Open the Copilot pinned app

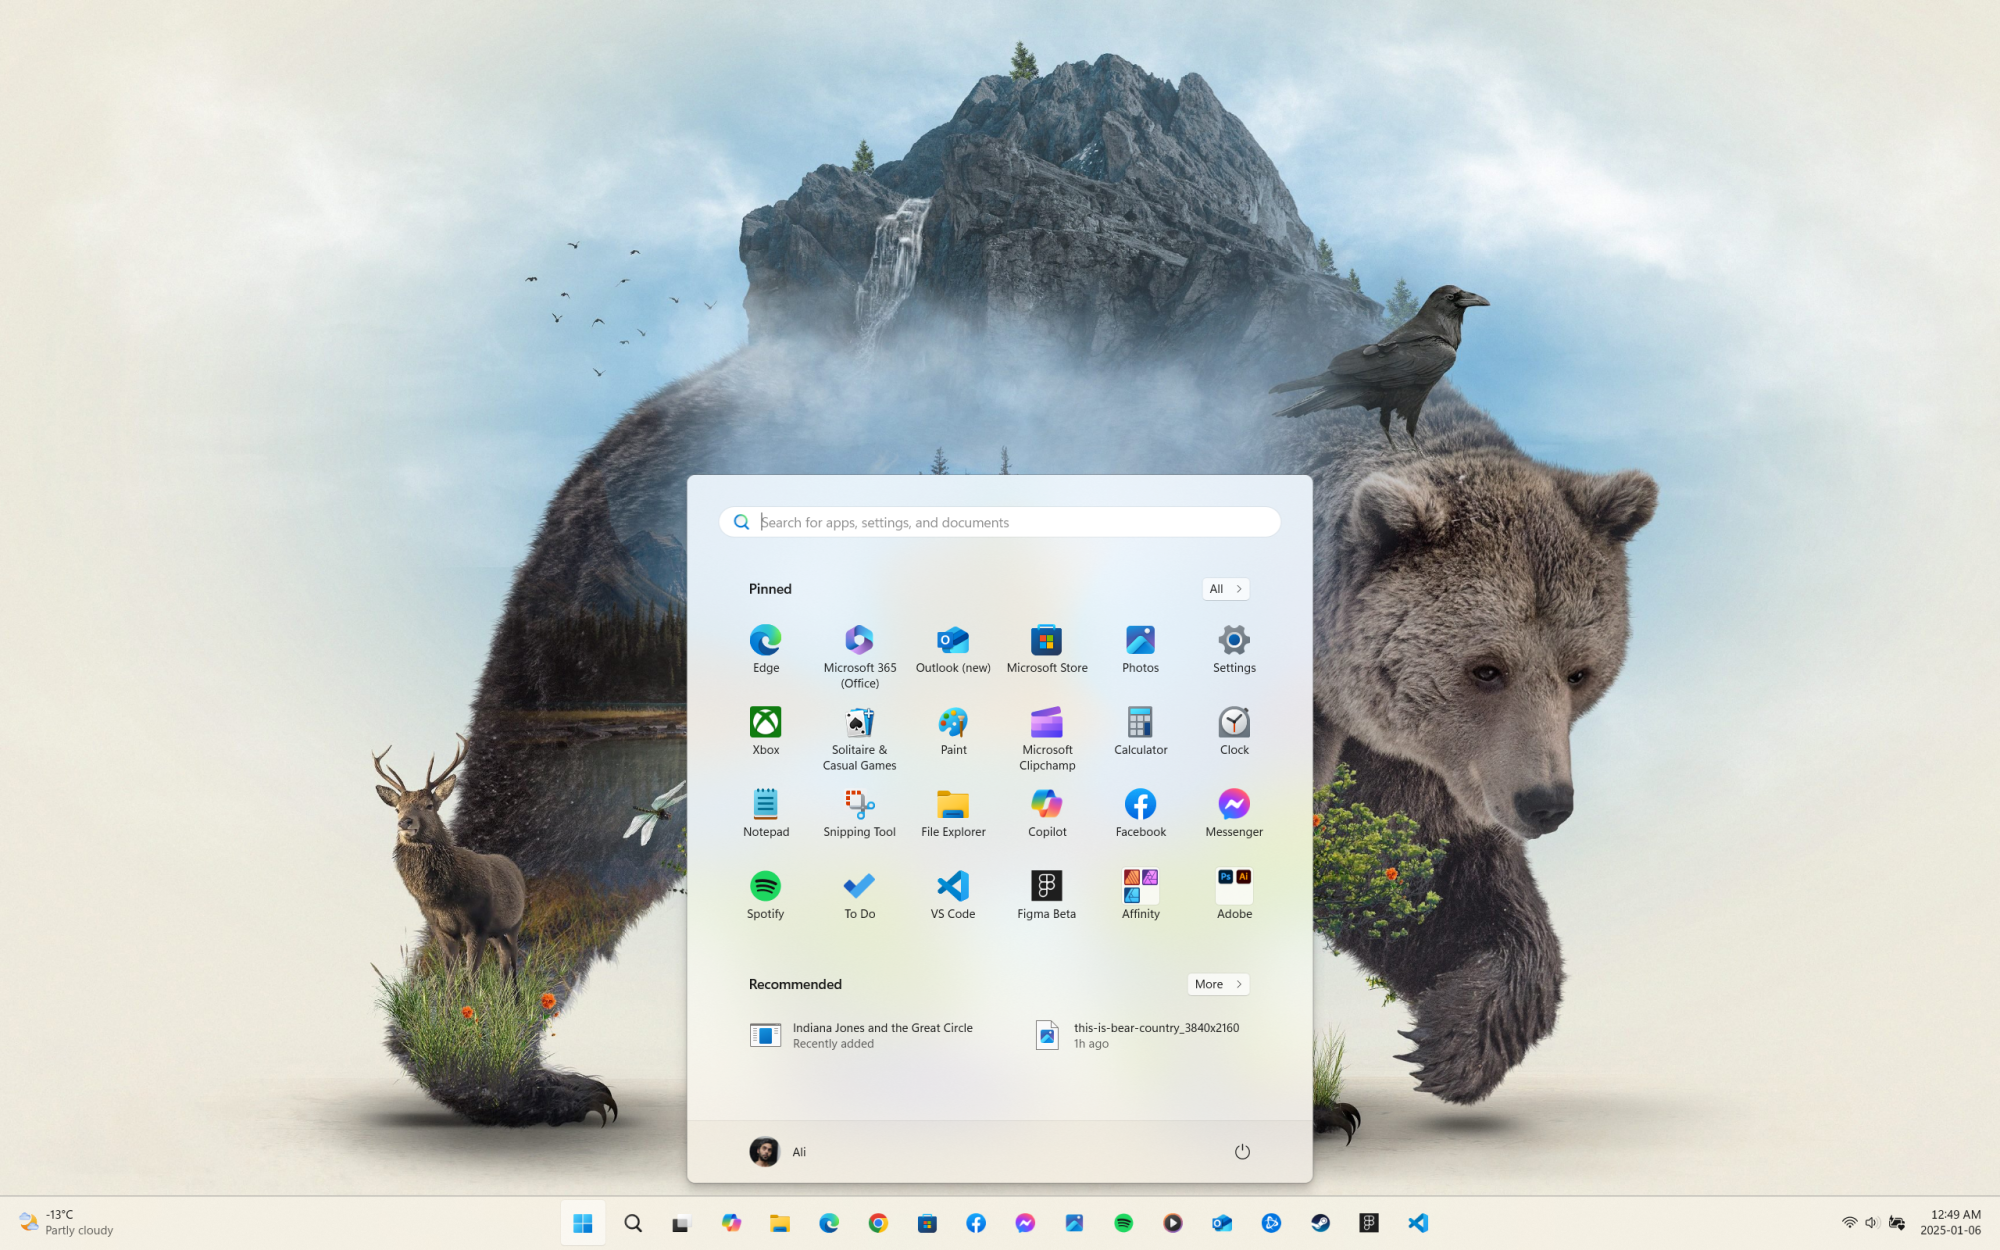click(1046, 813)
